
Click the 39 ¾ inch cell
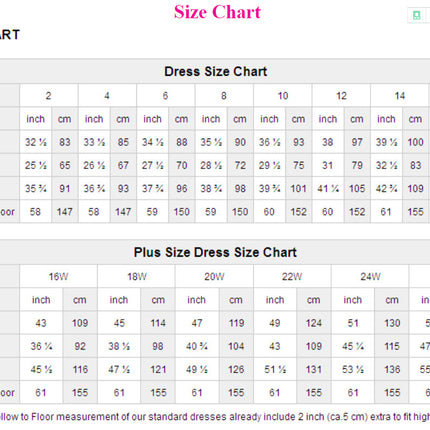[x=270, y=189]
